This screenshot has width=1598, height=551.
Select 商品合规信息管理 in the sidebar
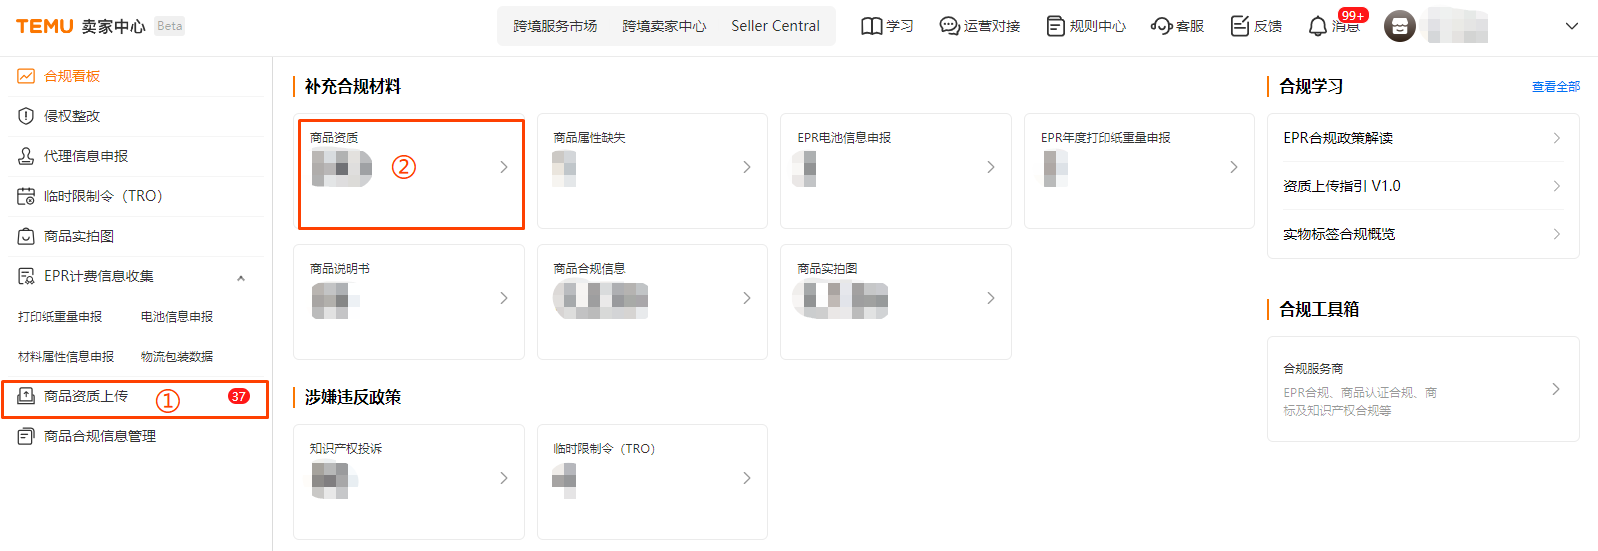point(100,436)
